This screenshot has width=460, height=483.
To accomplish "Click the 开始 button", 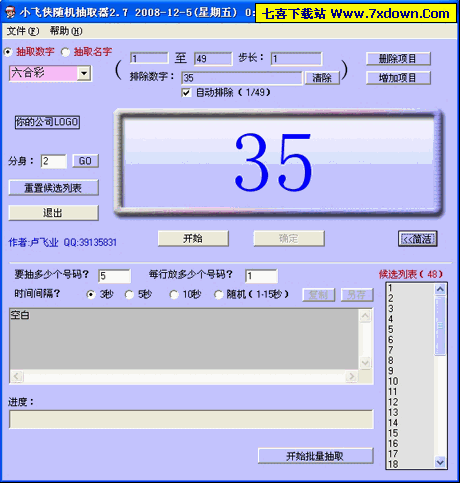I will (193, 238).
